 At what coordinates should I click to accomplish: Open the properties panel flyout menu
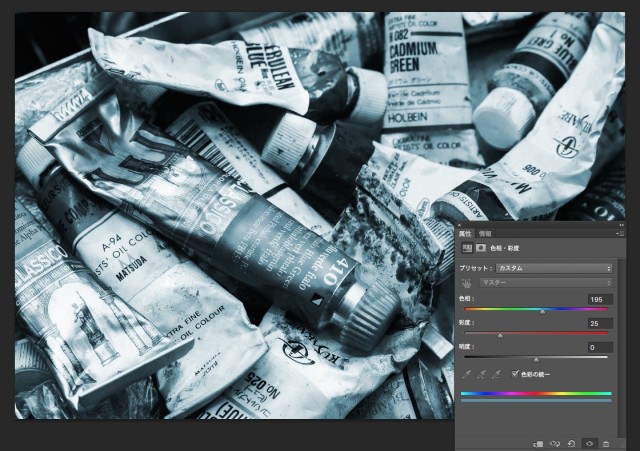[619, 233]
